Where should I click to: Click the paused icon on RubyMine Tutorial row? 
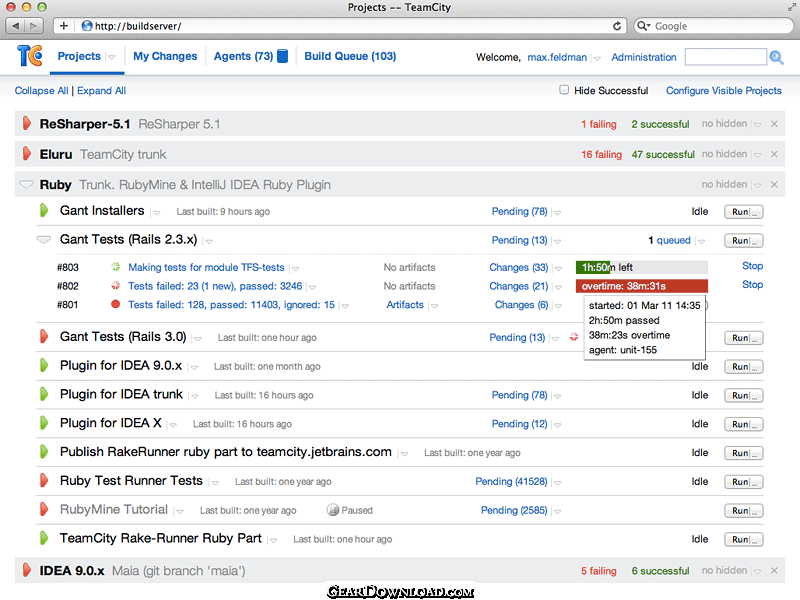tap(333, 510)
